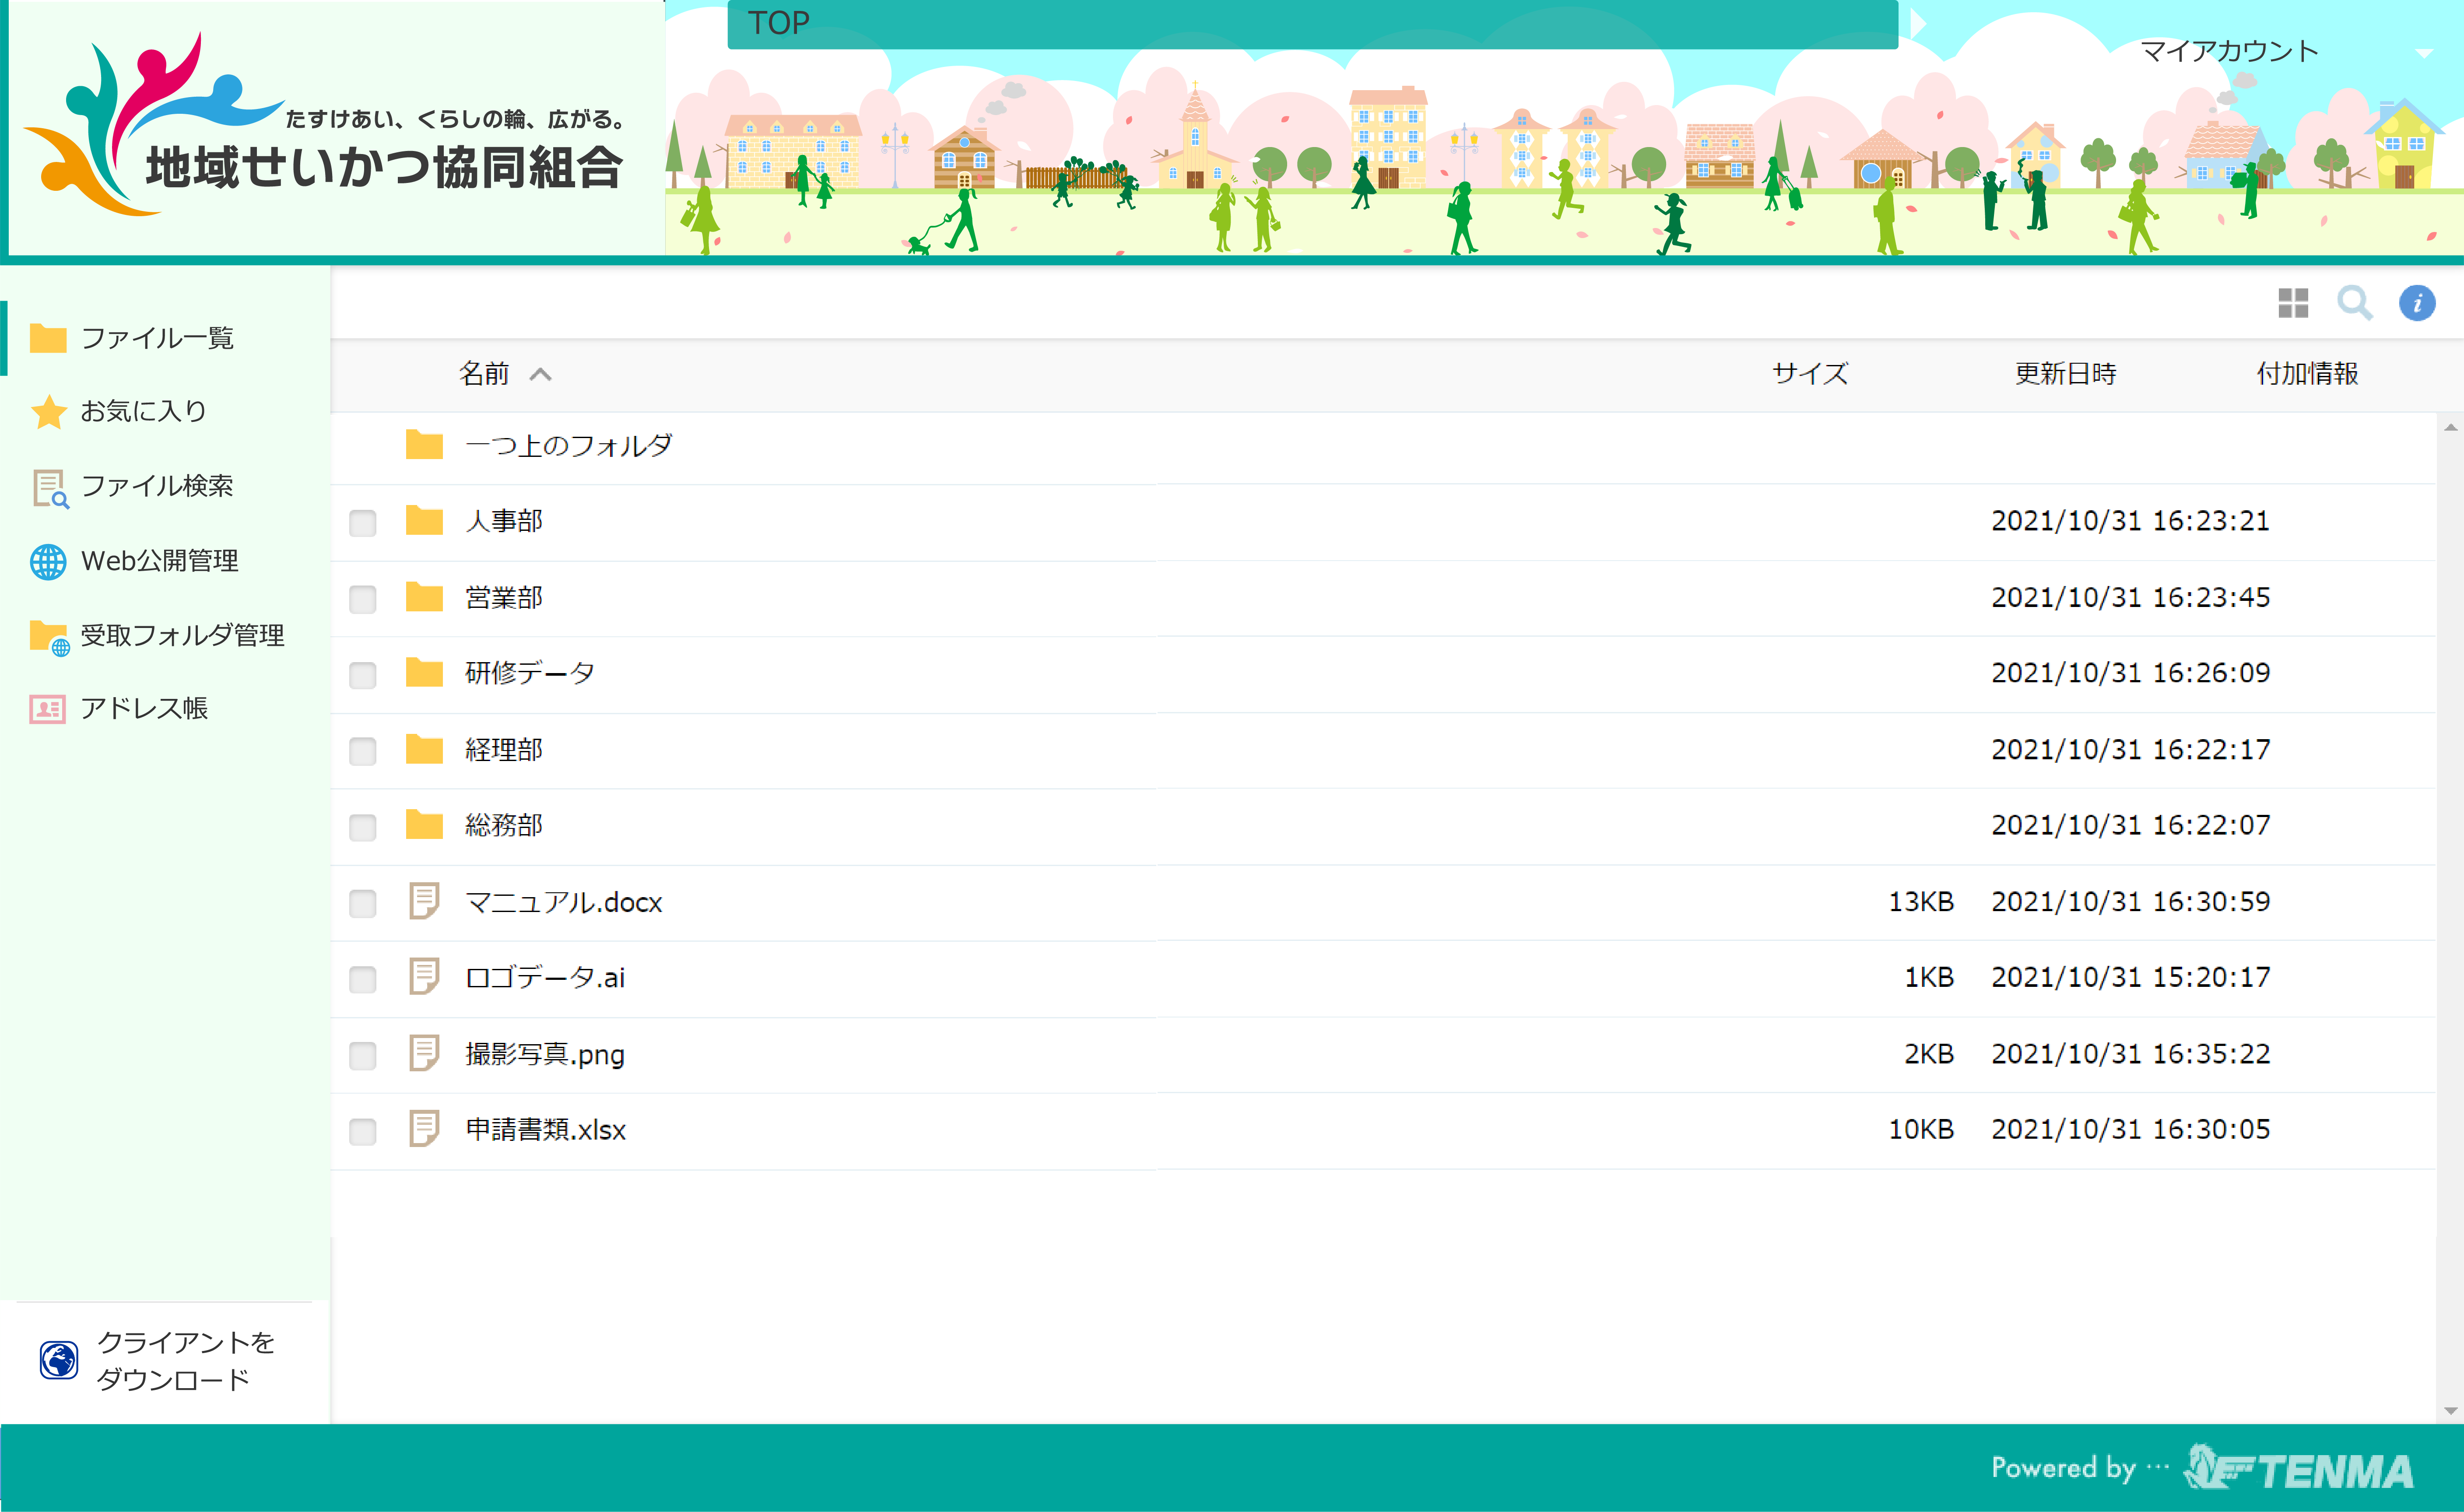
Task: Open the 営業部 folder name
Action: (504, 597)
